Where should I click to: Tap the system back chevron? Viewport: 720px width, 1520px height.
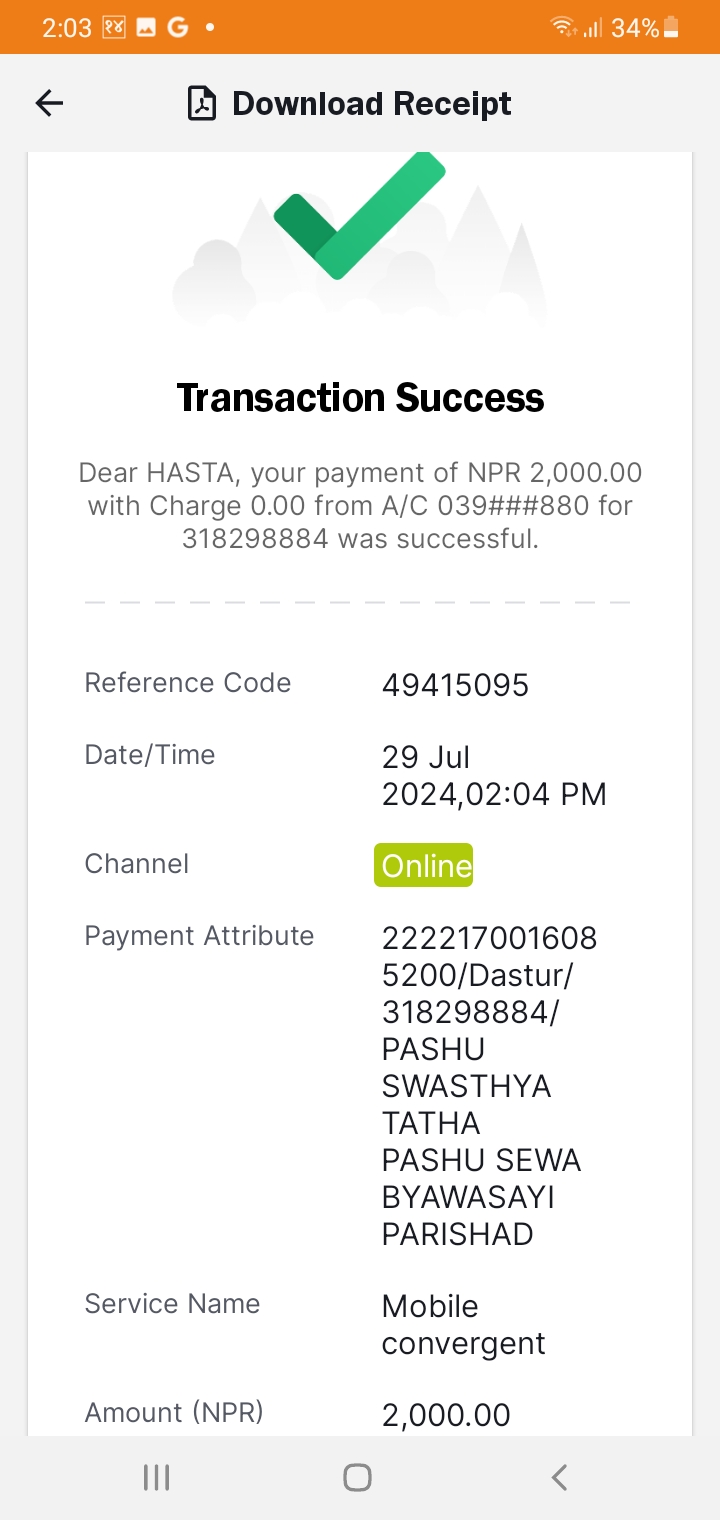560,1477
